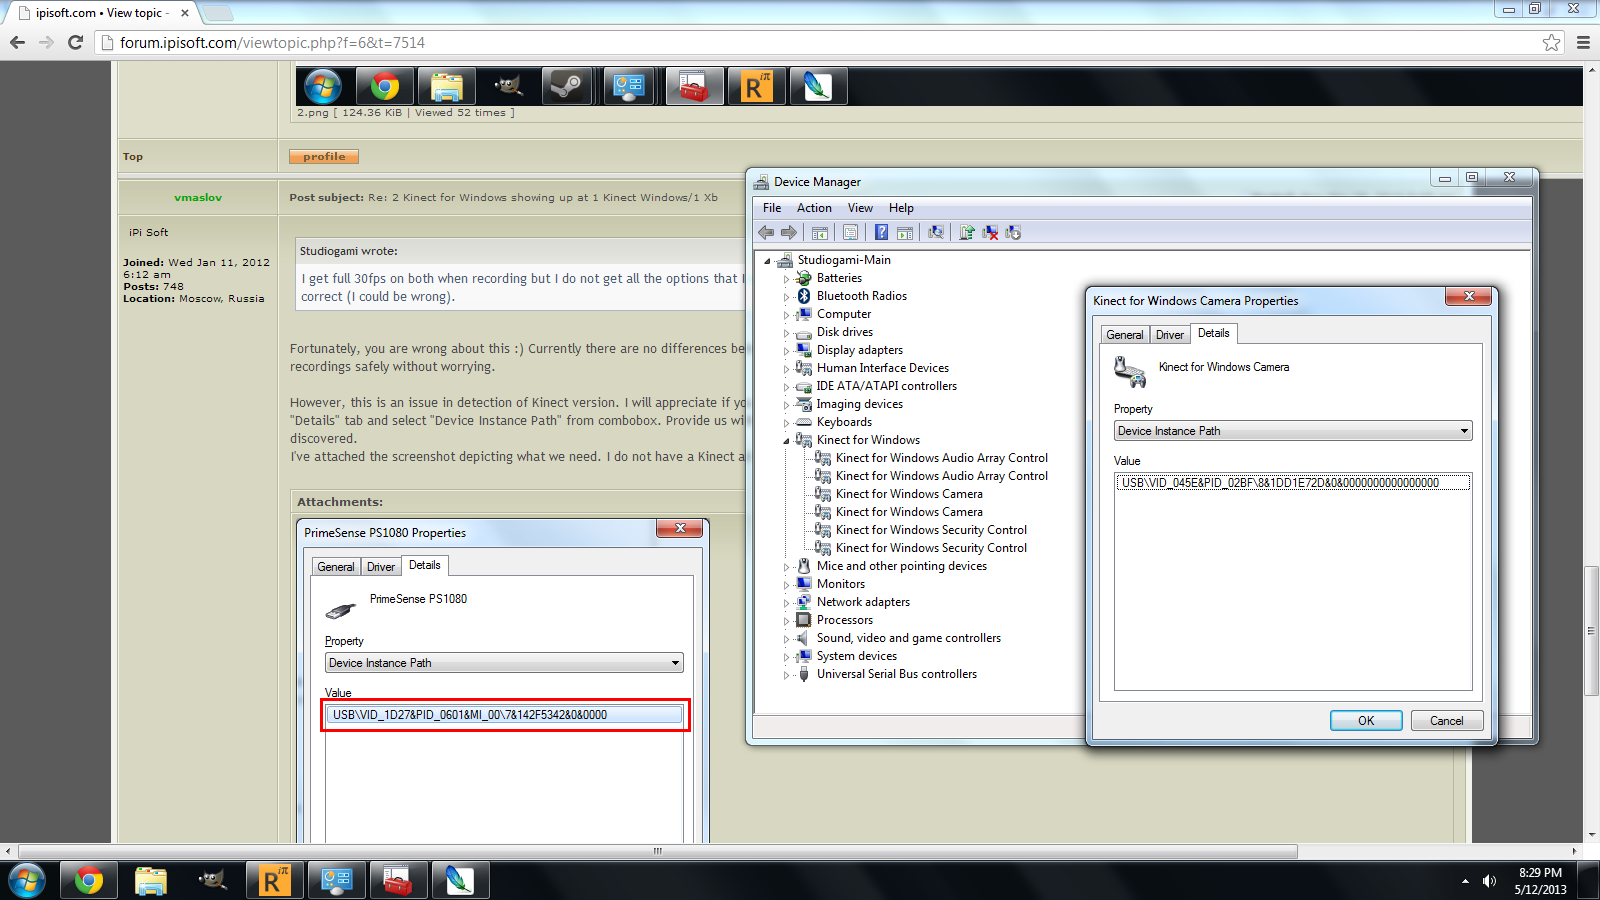Select Sound, video and game controllers

click(908, 638)
